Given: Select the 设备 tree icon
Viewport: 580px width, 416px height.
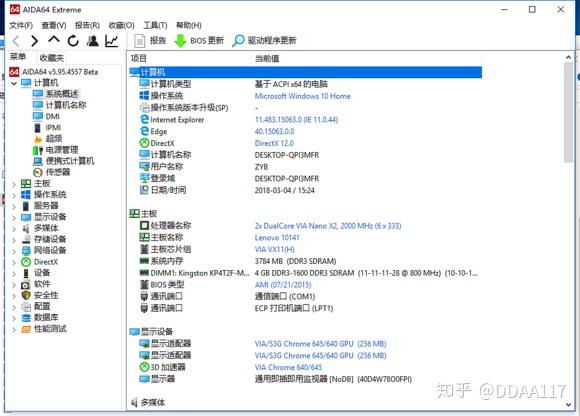Looking at the screenshot, I should tap(26, 273).
